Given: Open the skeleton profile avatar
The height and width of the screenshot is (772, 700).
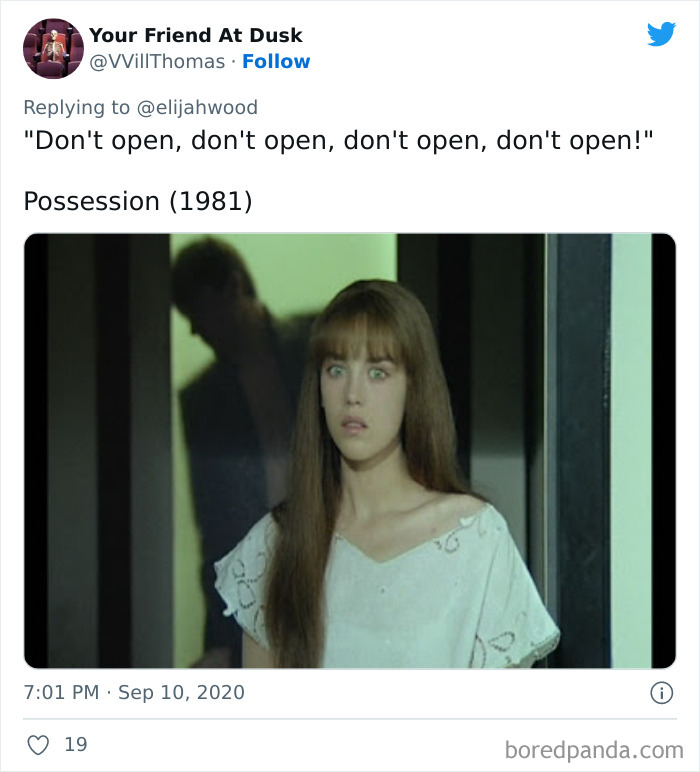Looking at the screenshot, I should click(53, 49).
